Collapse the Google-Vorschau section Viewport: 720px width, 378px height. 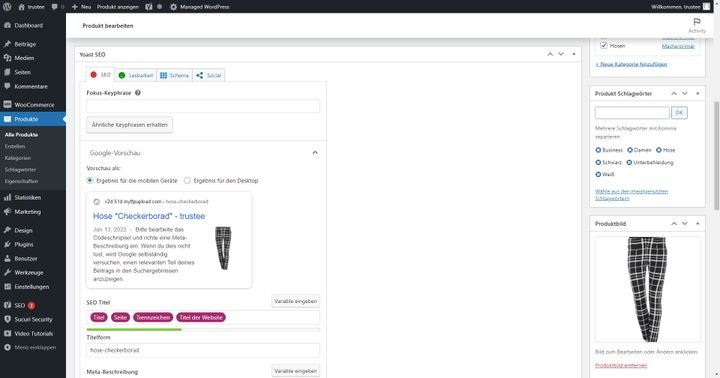315,152
